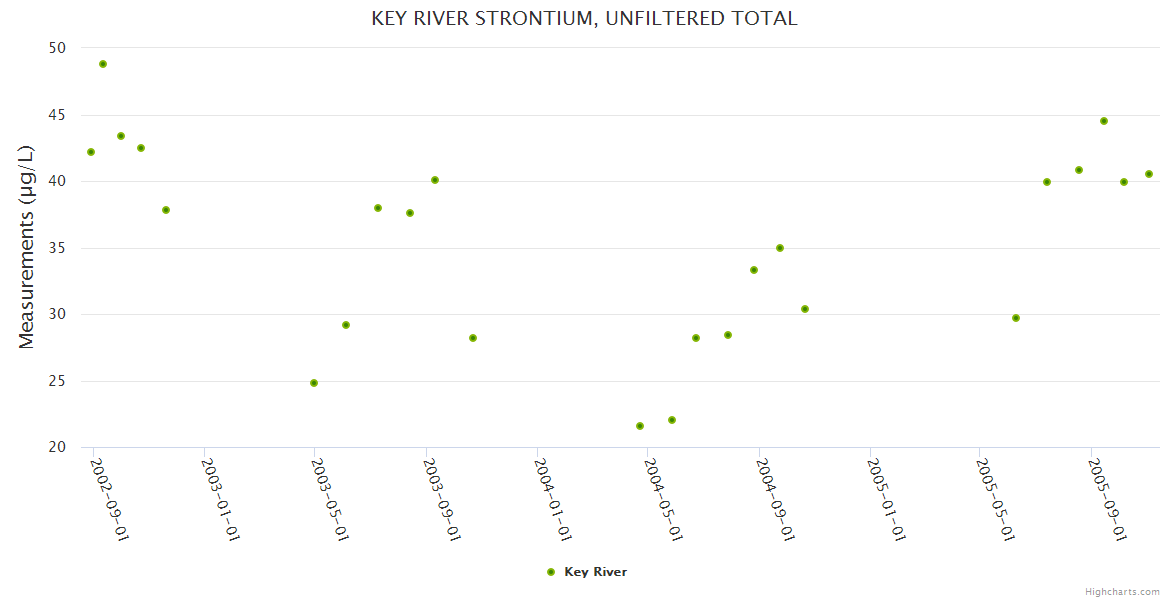1170x600 pixels.
Task: Click the 50 y-axis tick label
Action: (x=57, y=48)
